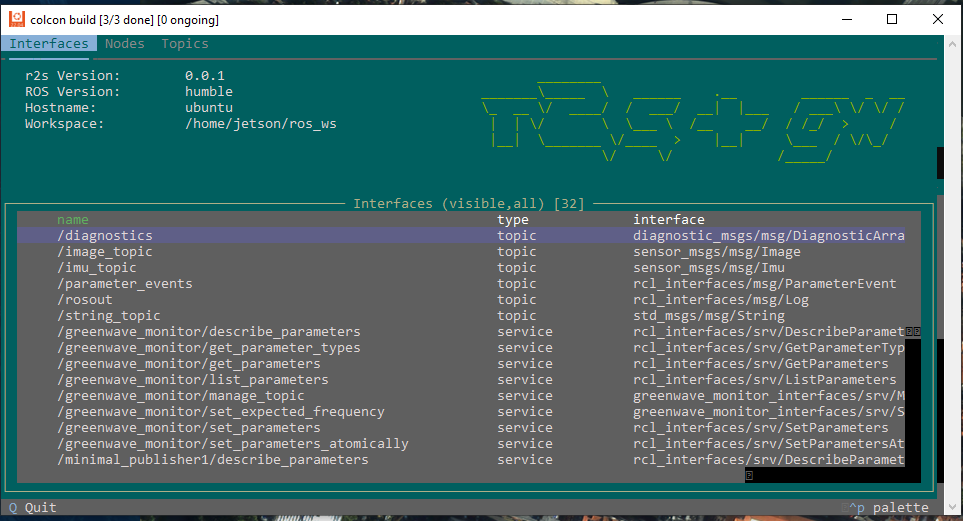
Task: Sort by the name column header
Action: coord(73,220)
